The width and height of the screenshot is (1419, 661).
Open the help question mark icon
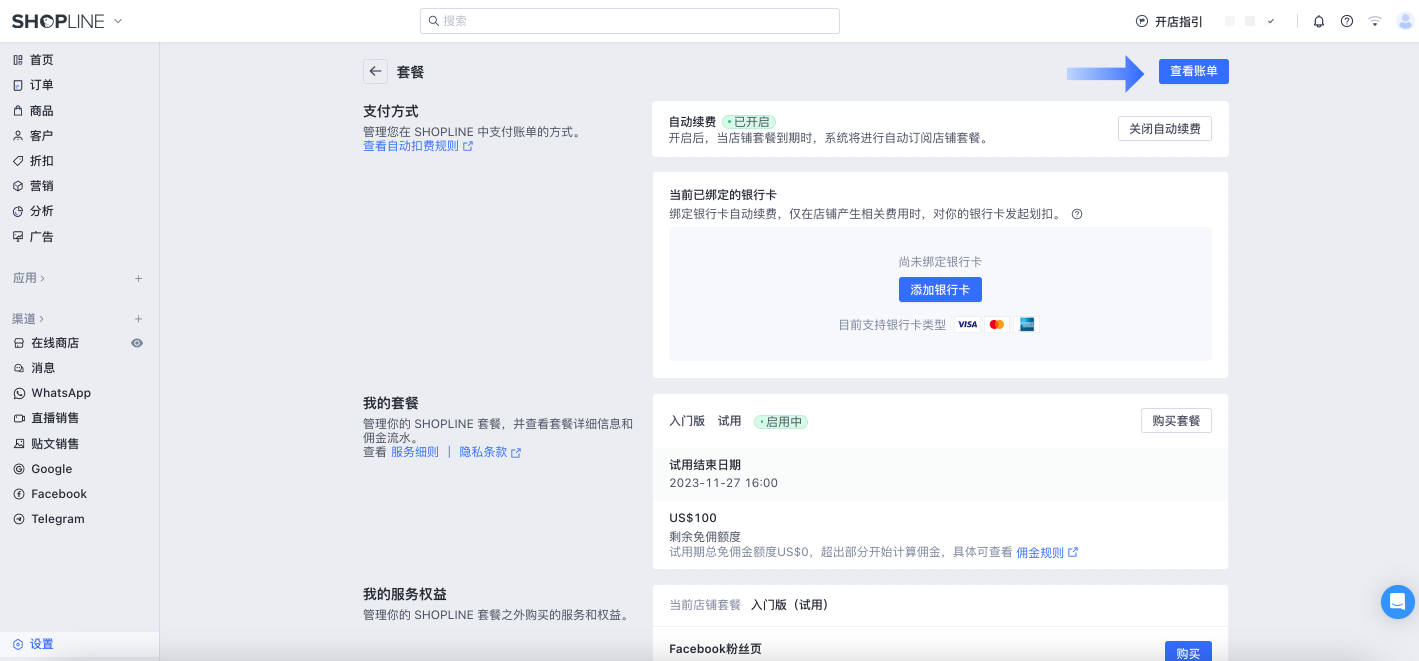coord(1347,21)
